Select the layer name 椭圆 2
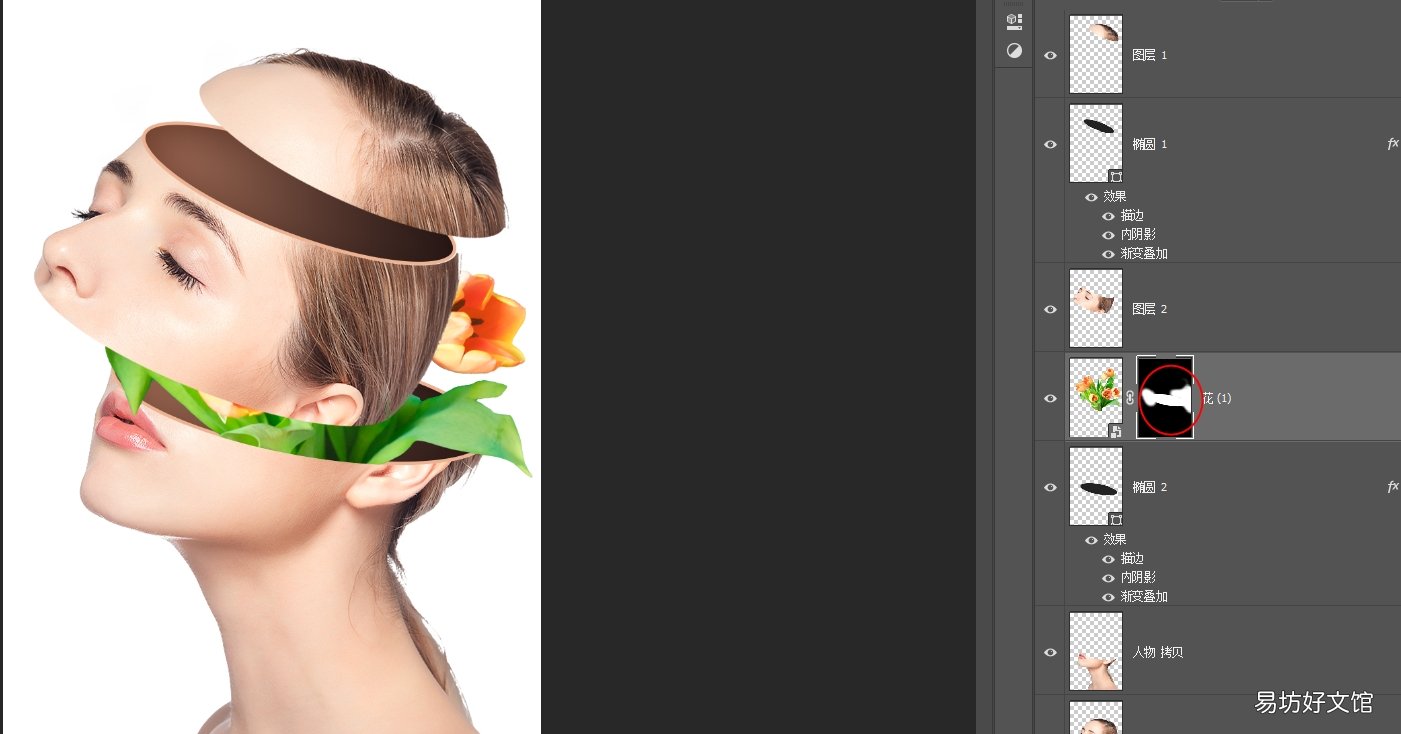 tap(1149, 487)
